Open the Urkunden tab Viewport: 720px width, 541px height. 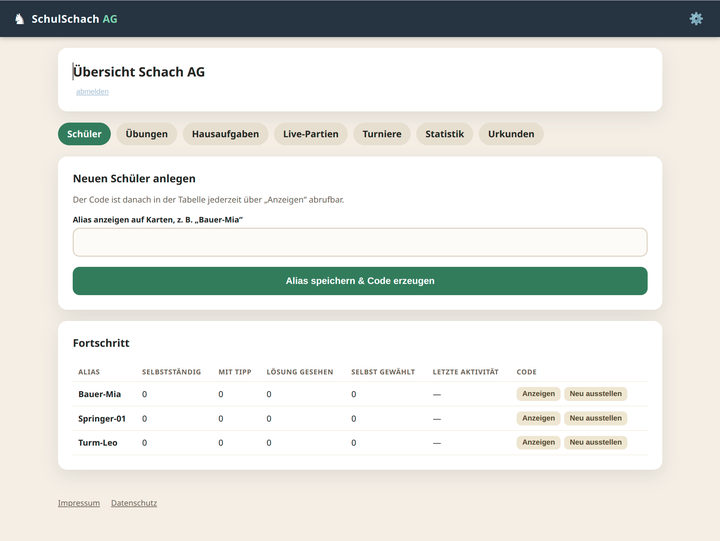click(x=511, y=134)
